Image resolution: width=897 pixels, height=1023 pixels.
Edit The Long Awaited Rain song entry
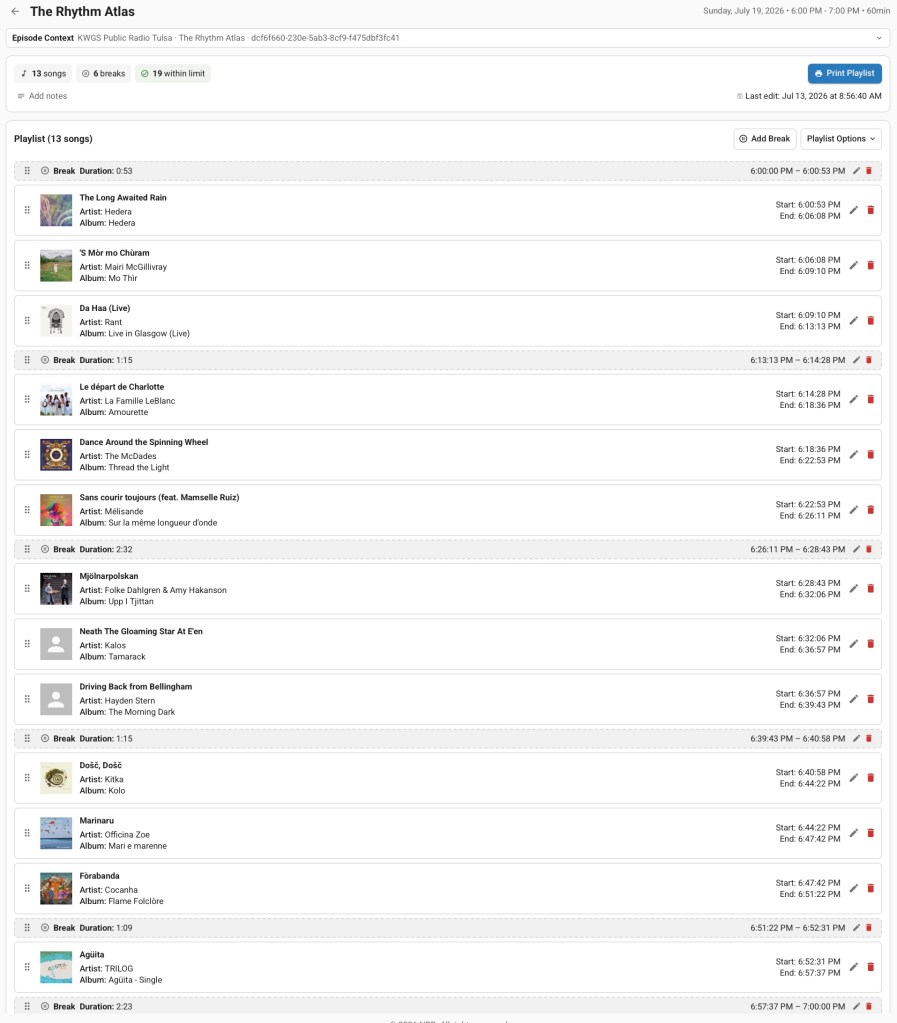[853, 210]
